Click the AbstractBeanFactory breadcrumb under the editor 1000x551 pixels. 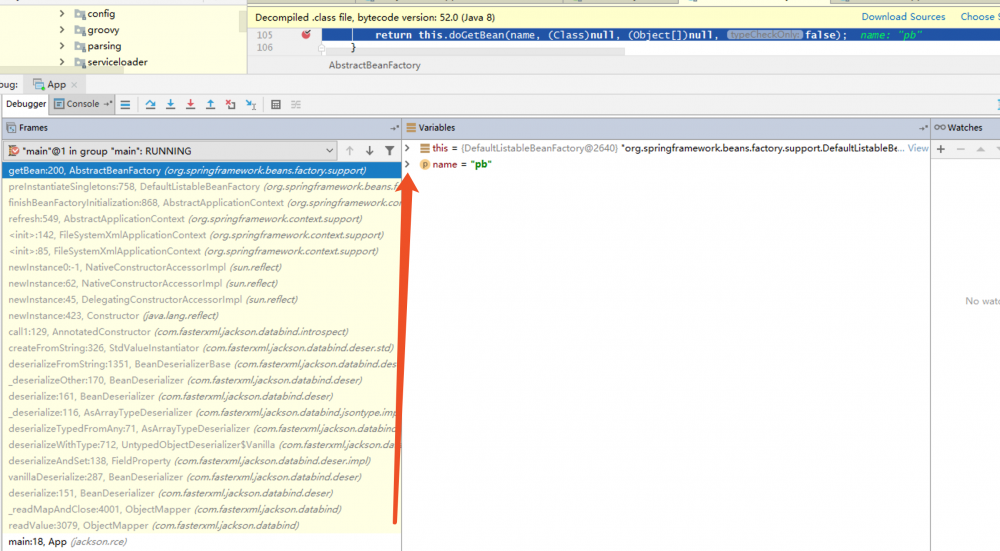coord(374,65)
